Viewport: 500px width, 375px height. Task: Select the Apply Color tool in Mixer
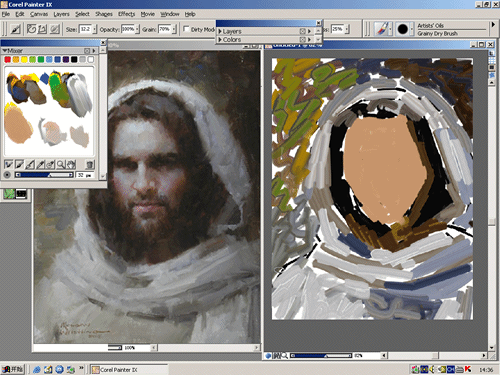tap(19, 164)
